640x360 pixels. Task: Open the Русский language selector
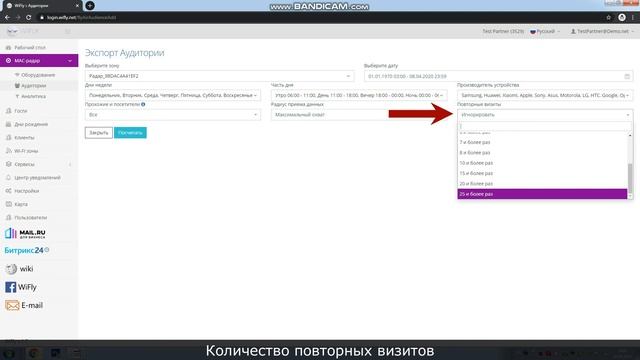tap(545, 31)
